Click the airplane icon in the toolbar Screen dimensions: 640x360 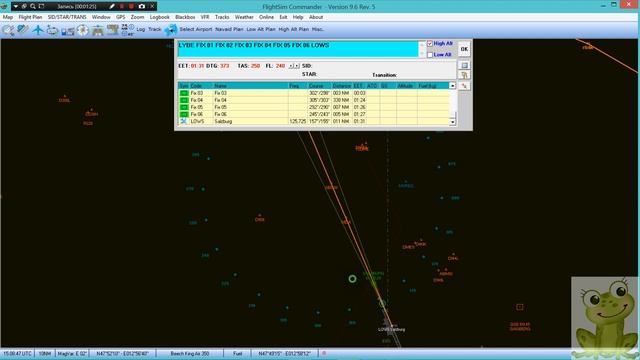(x=38, y=30)
